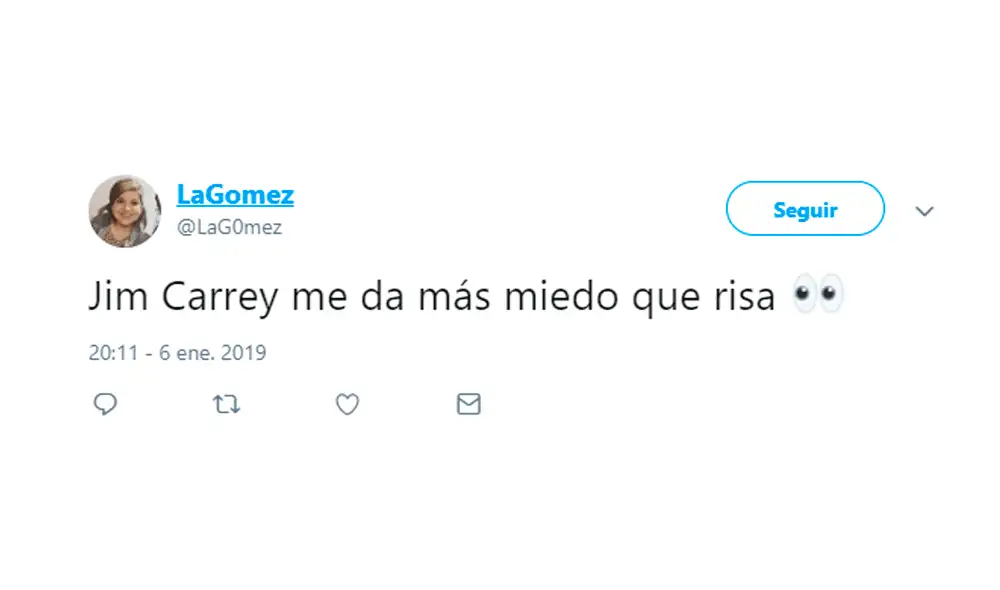Like the tweet with the heart icon

[x=347, y=404]
